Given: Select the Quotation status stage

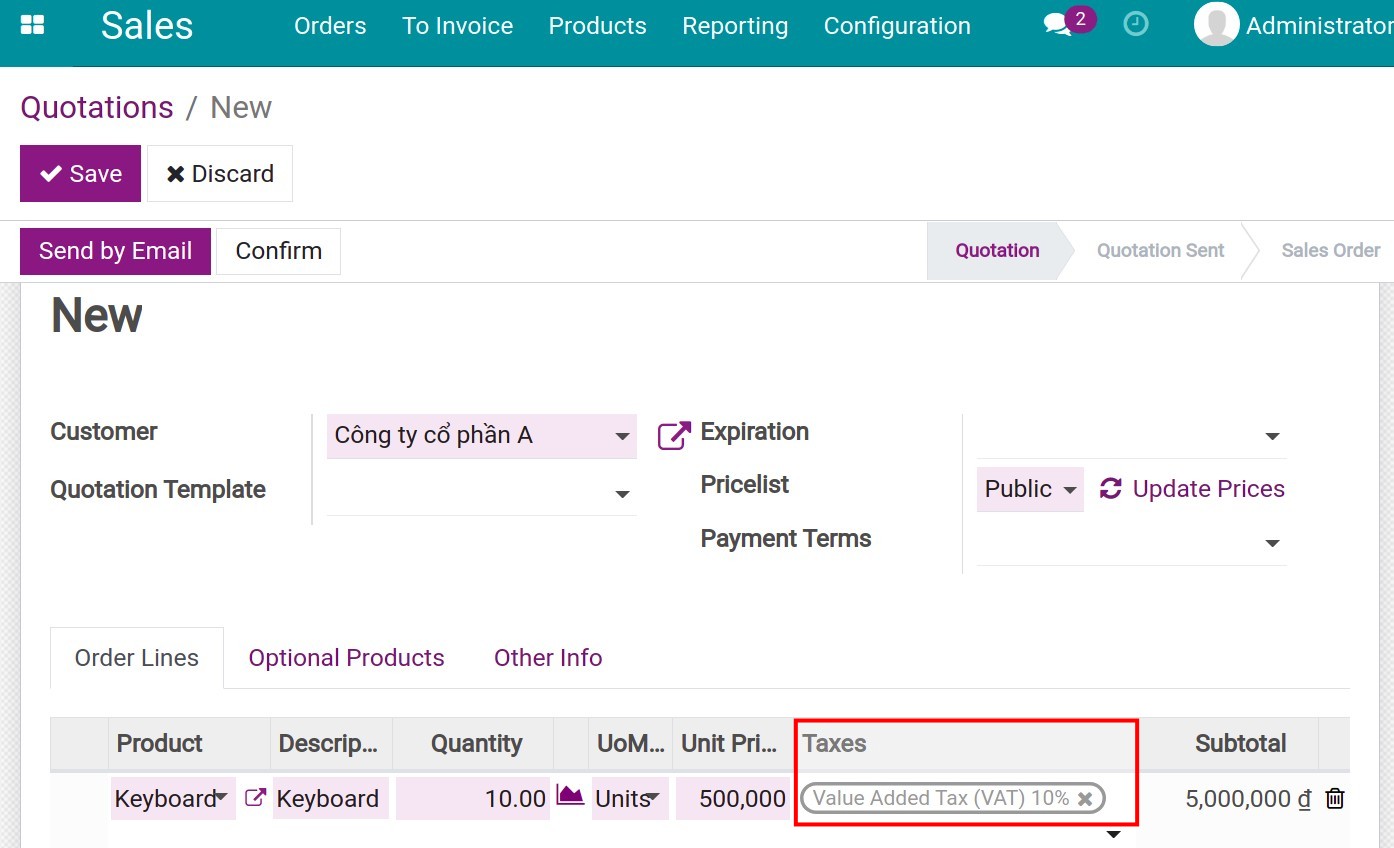Looking at the screenshot, I should click(x=997, y=251).
